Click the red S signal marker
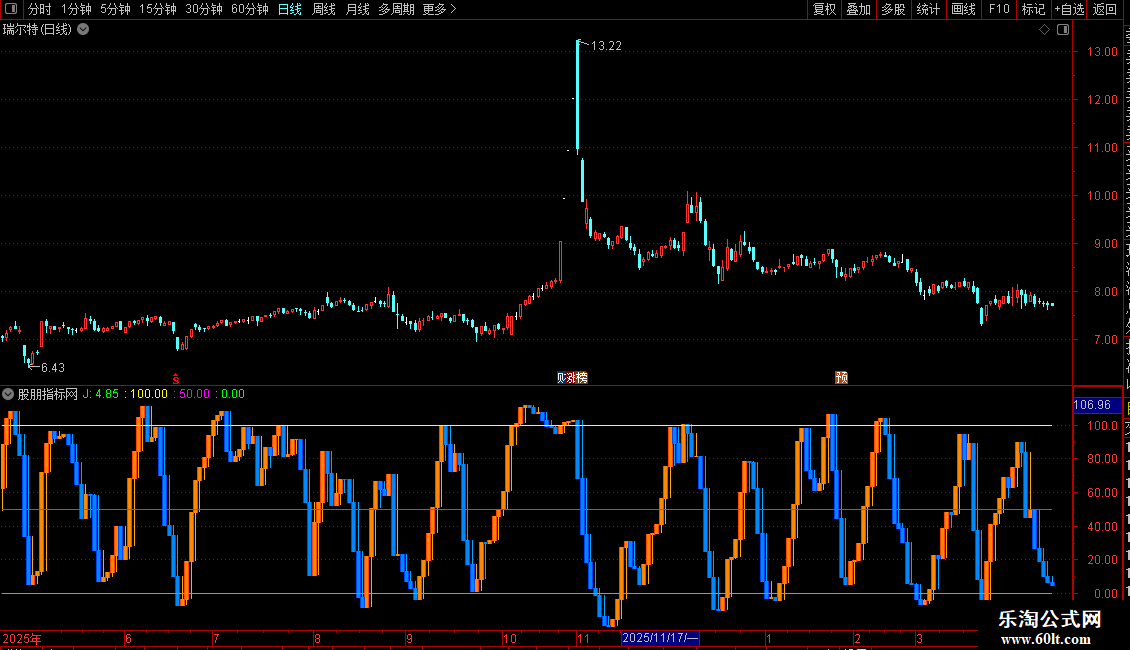1130x650 pixels. (175, 378)
